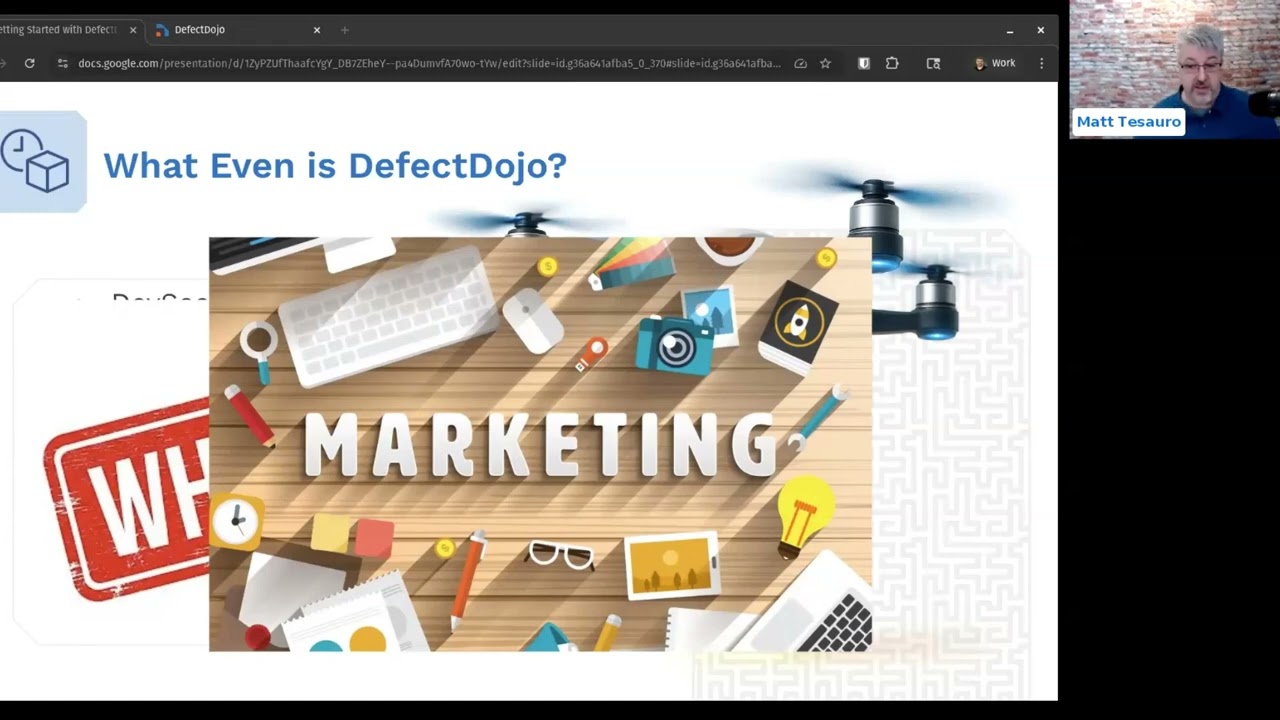Close the Chrome window
Screen dimensions: 1280x720
(x=1040, y=30)
